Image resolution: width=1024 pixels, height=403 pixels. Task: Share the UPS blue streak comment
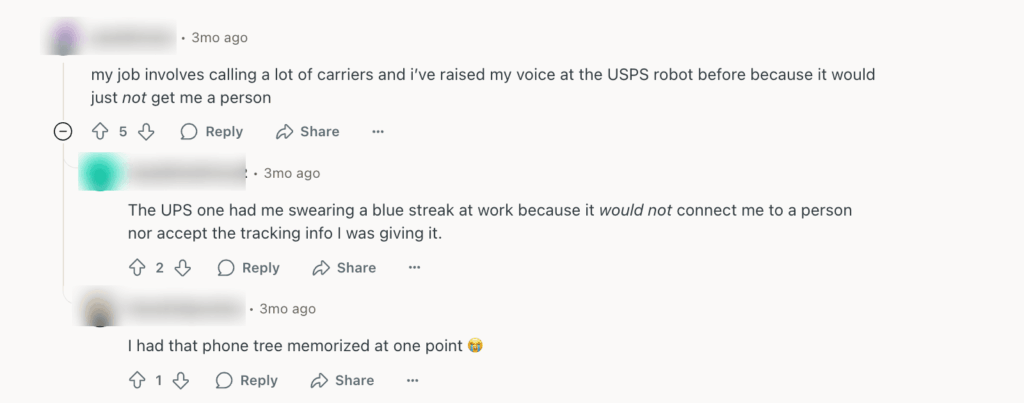[344, 268]
